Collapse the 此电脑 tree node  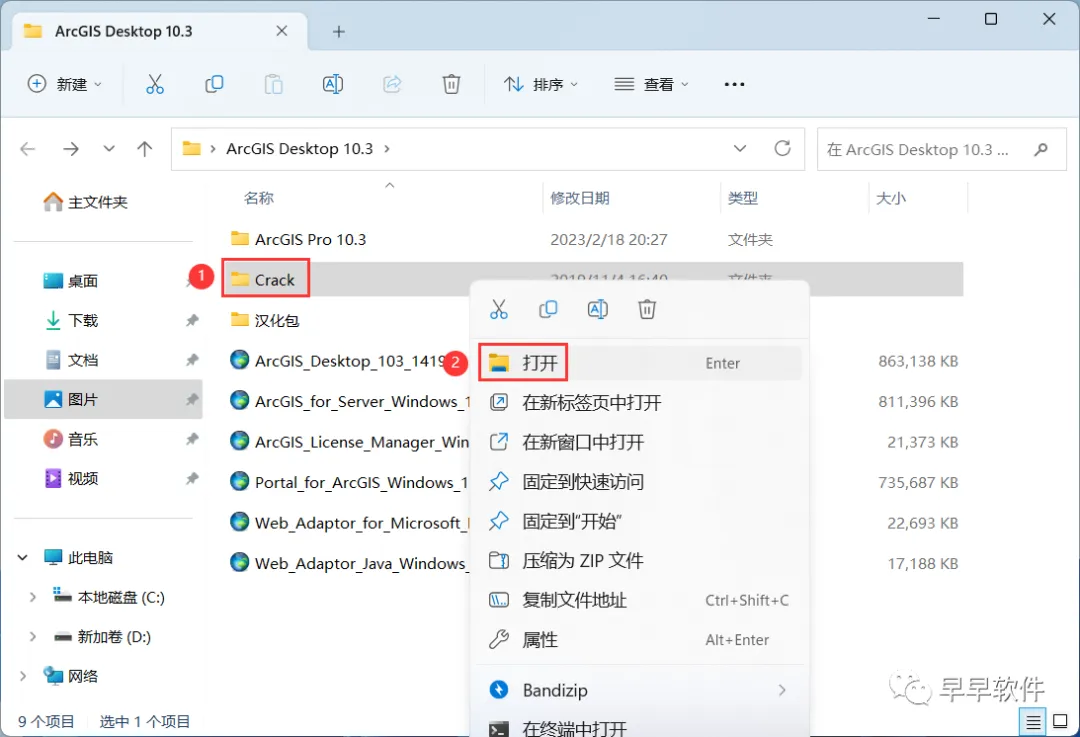click(x=23, y=557)
